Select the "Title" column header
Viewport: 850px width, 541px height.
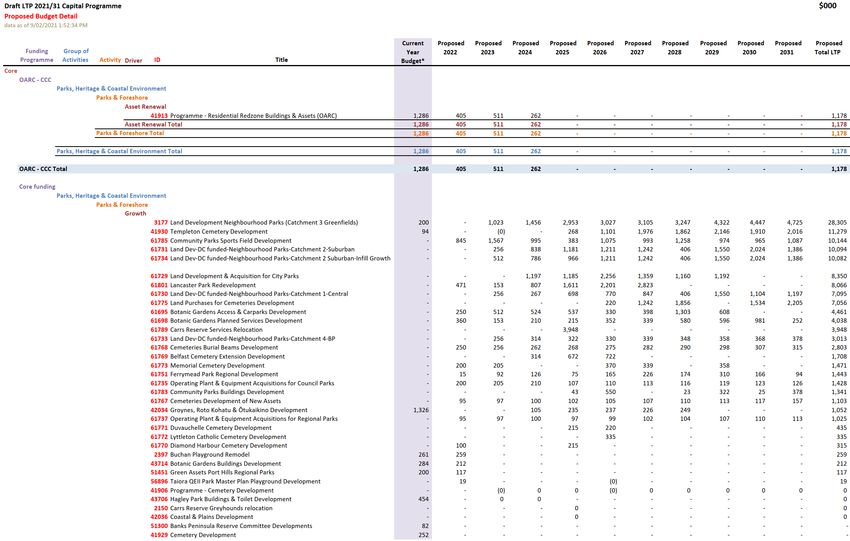coord(281,60)
